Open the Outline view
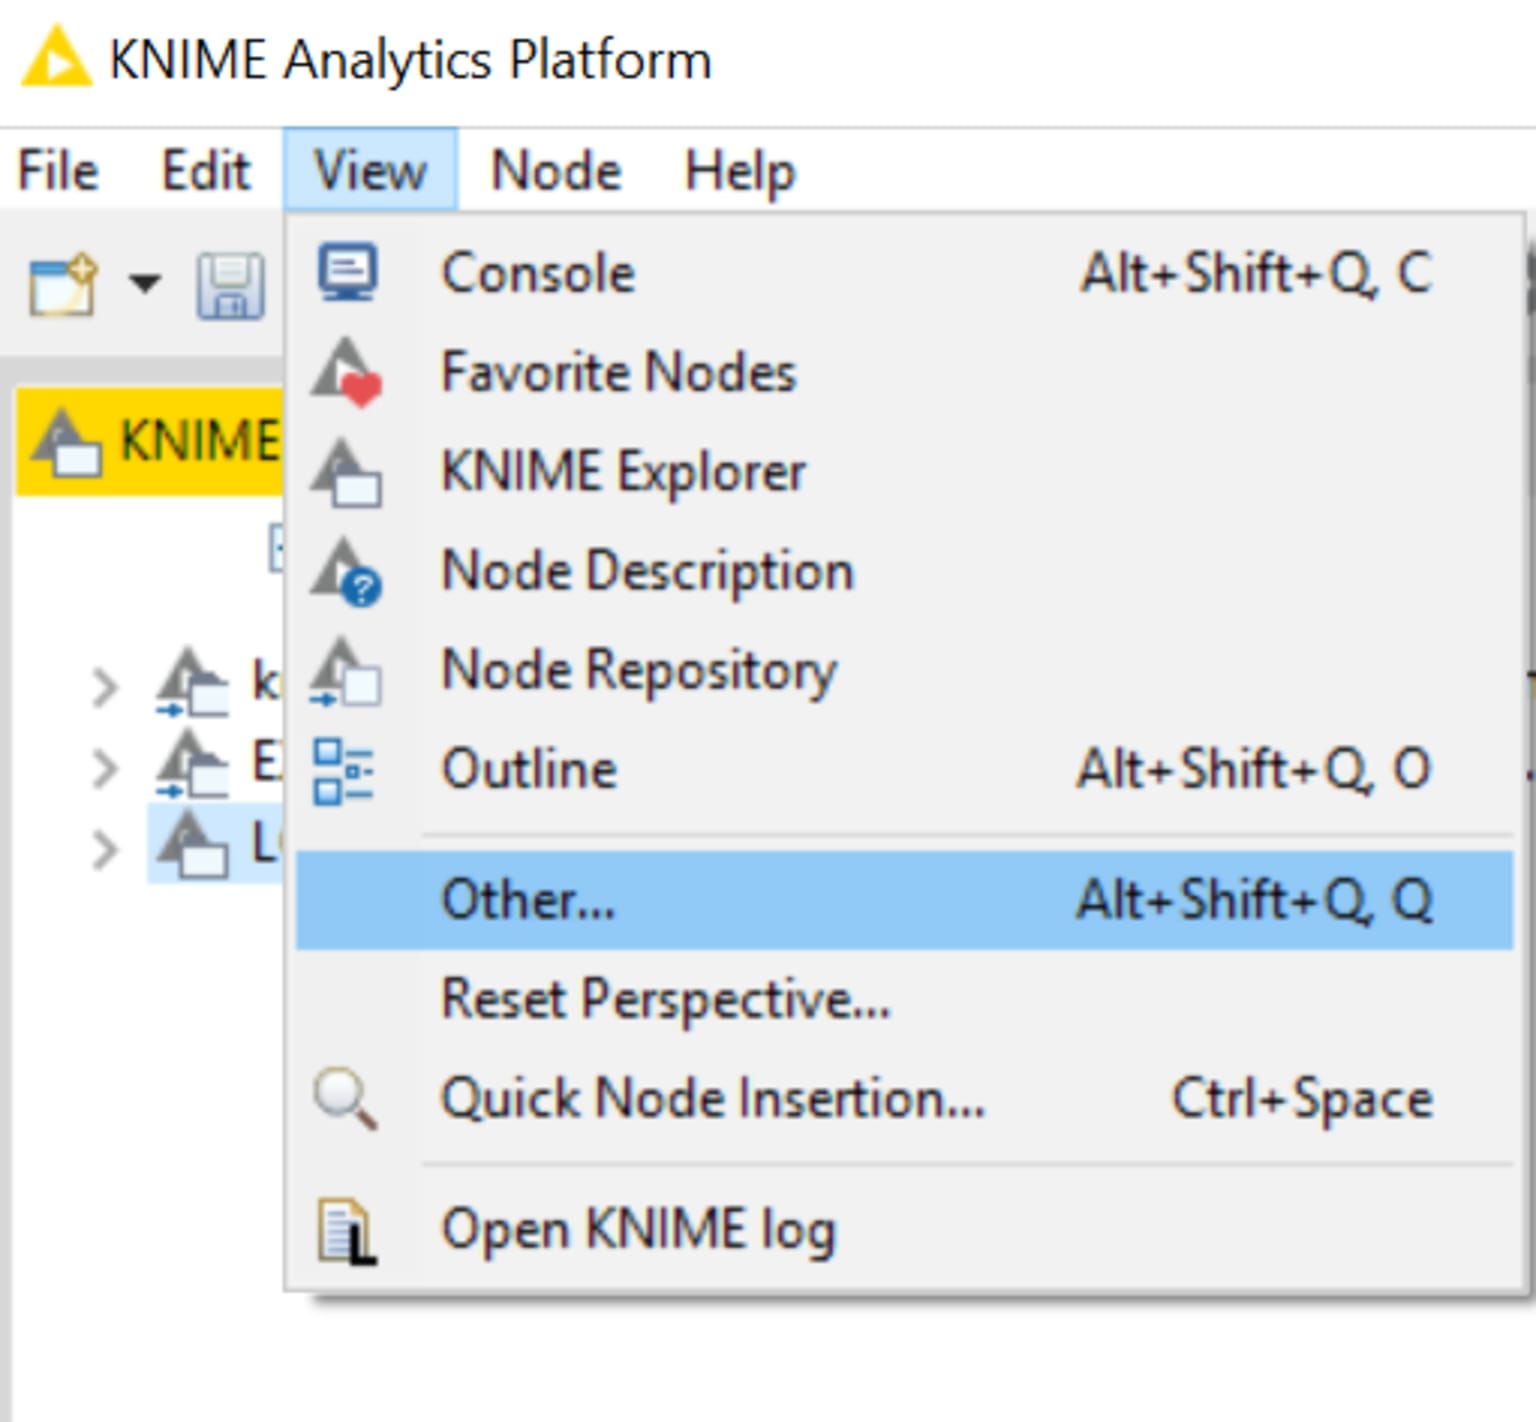The image size is (1536, 1422). point(904,769)
